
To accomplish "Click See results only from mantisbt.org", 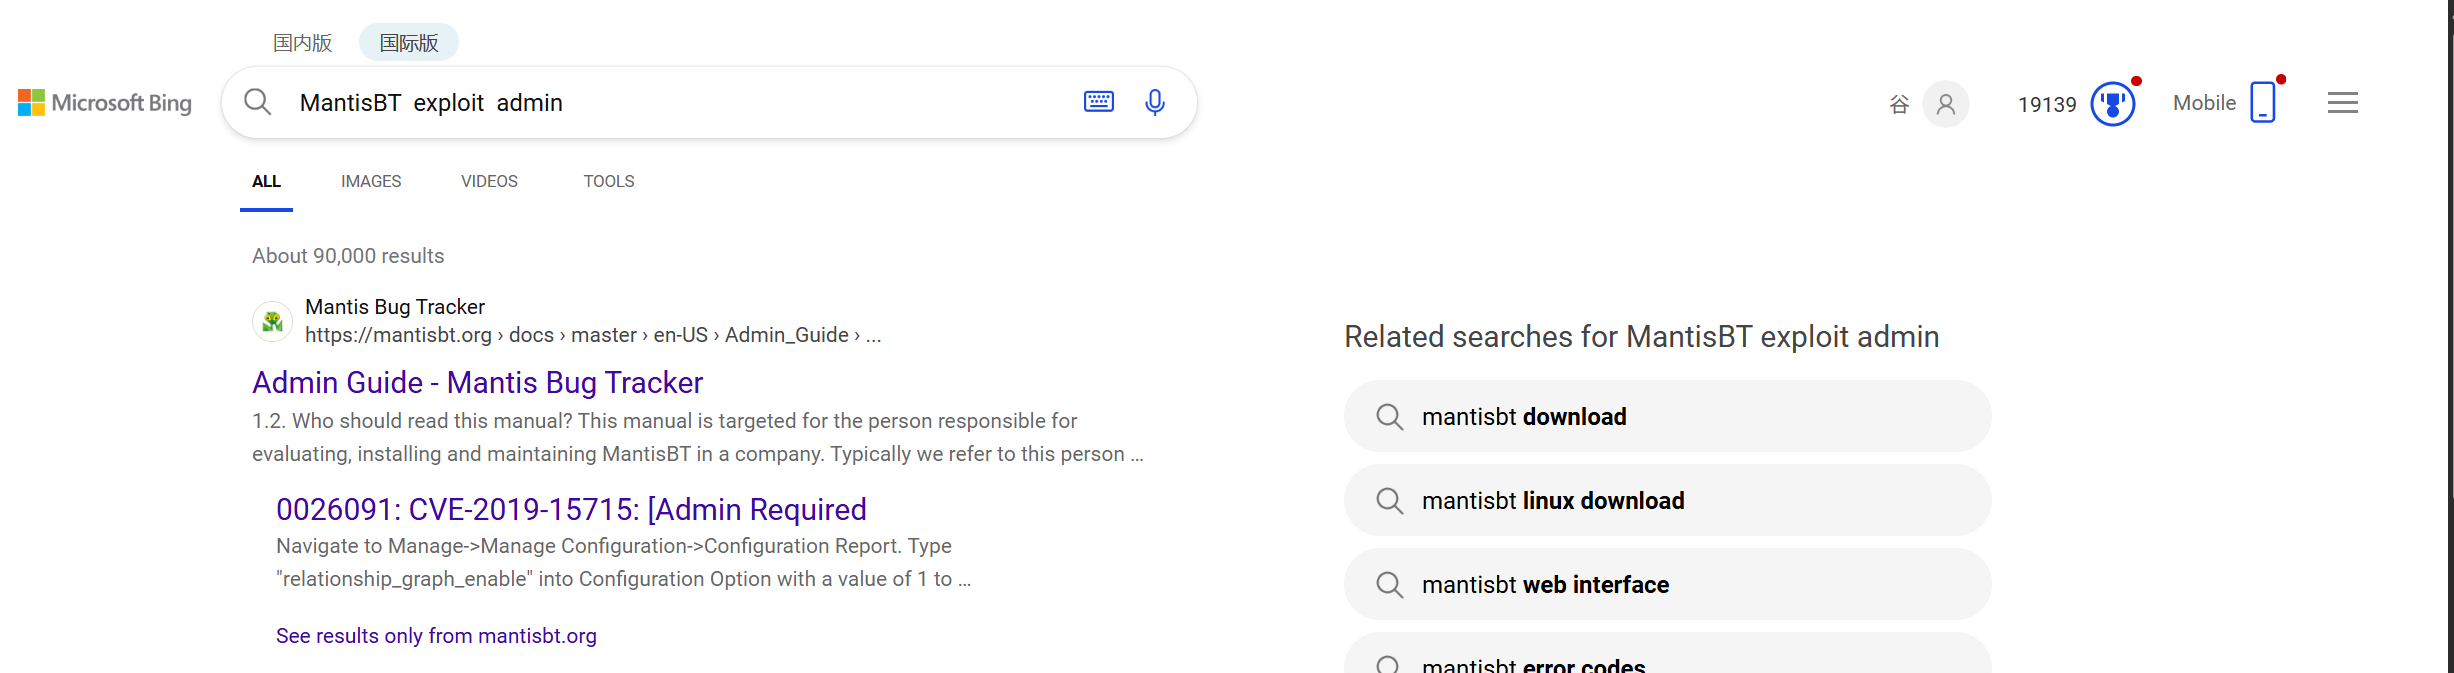I will (436, 636).
